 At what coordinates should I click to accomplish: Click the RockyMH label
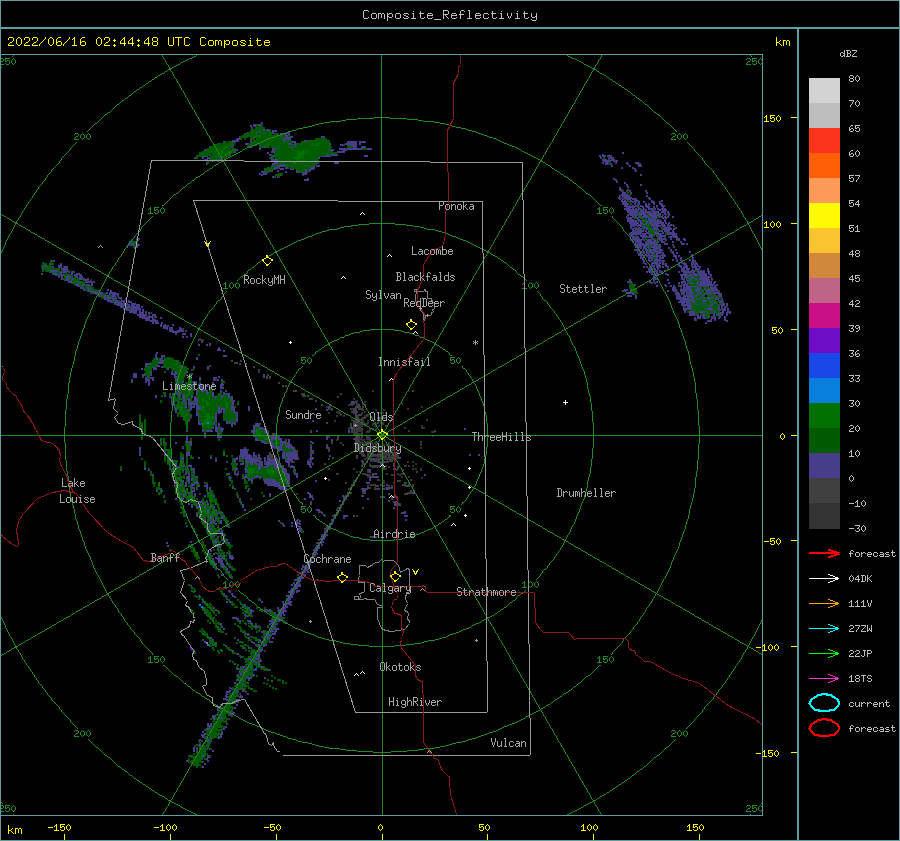(264, 280)
